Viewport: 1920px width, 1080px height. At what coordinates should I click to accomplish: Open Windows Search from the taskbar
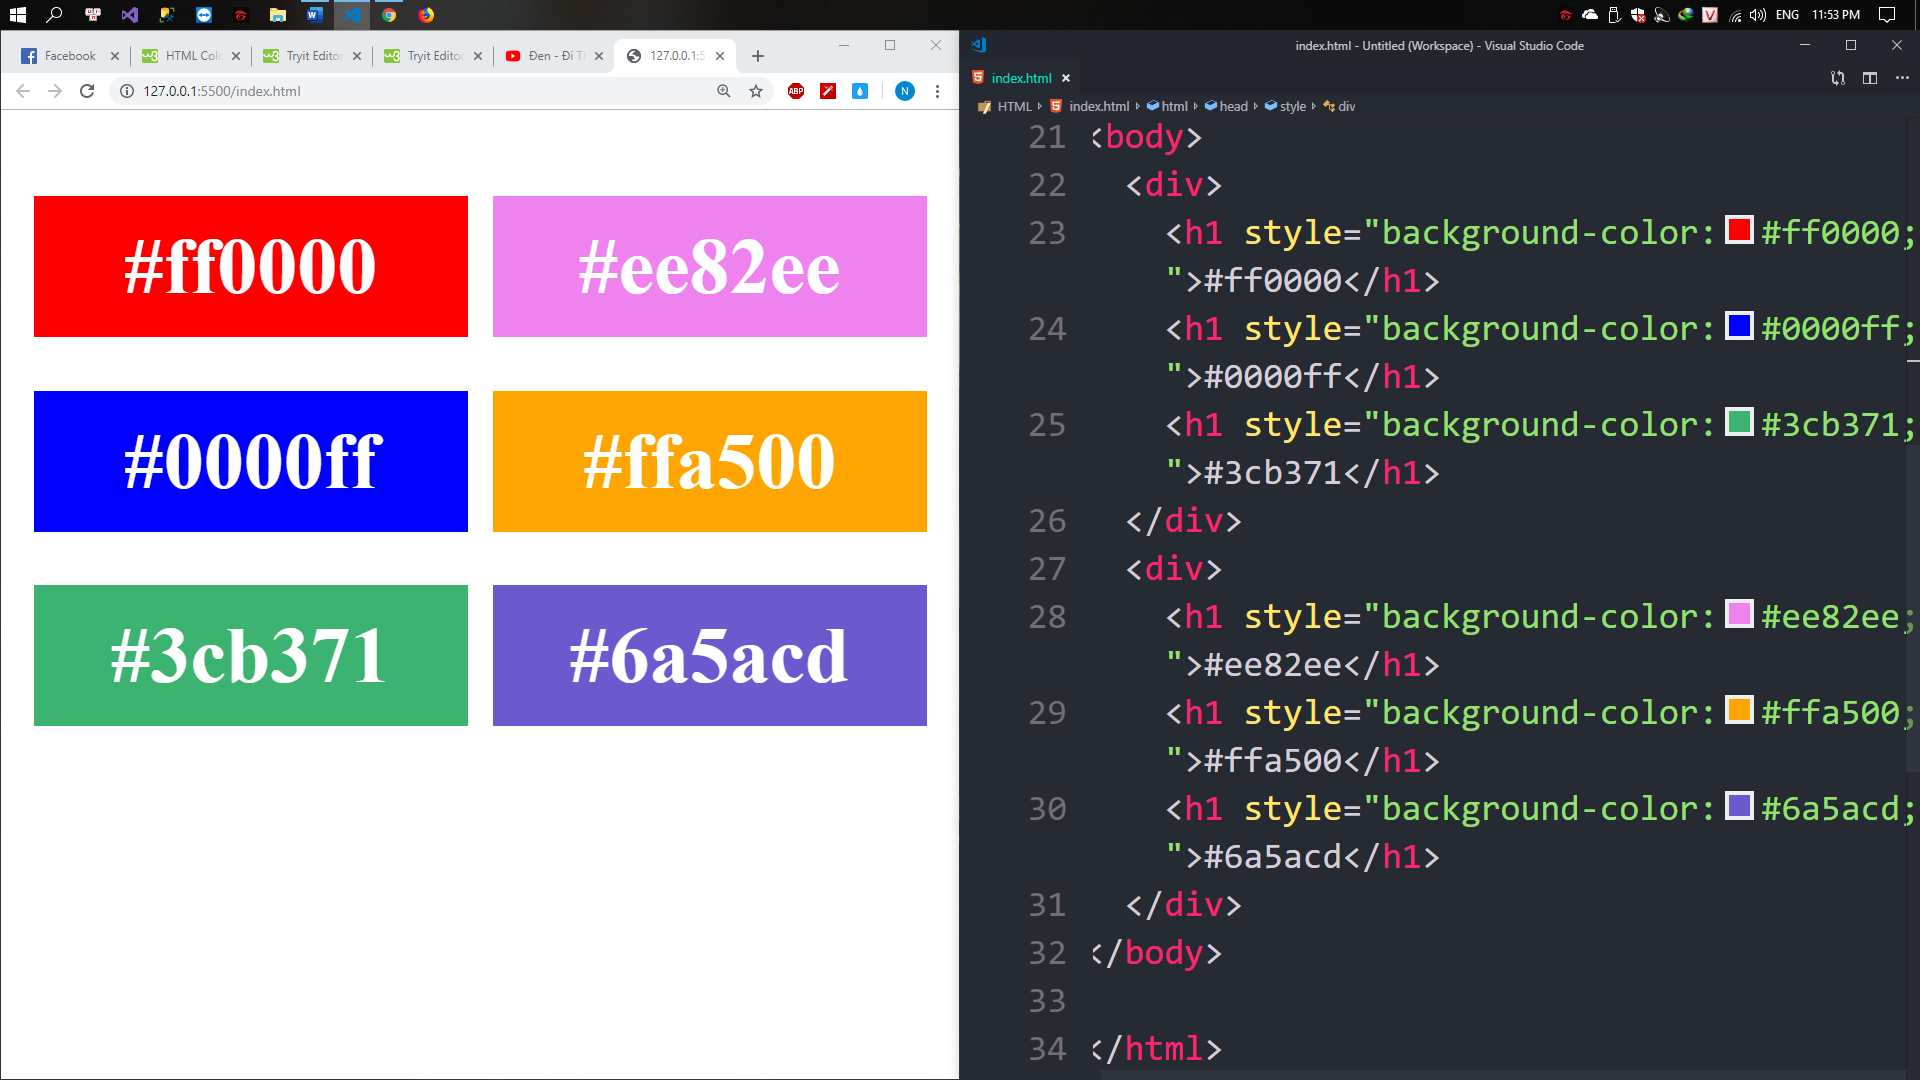[x=55, y=15]
